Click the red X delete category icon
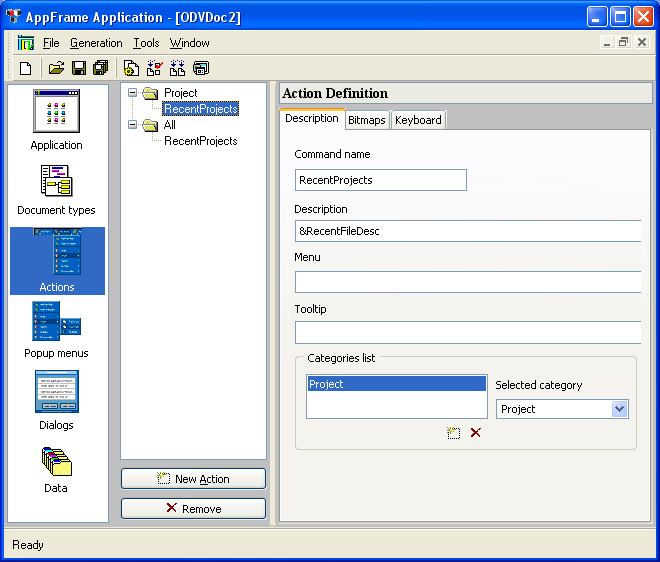Screen dimensions: 660x562 (x=475, y=433)
